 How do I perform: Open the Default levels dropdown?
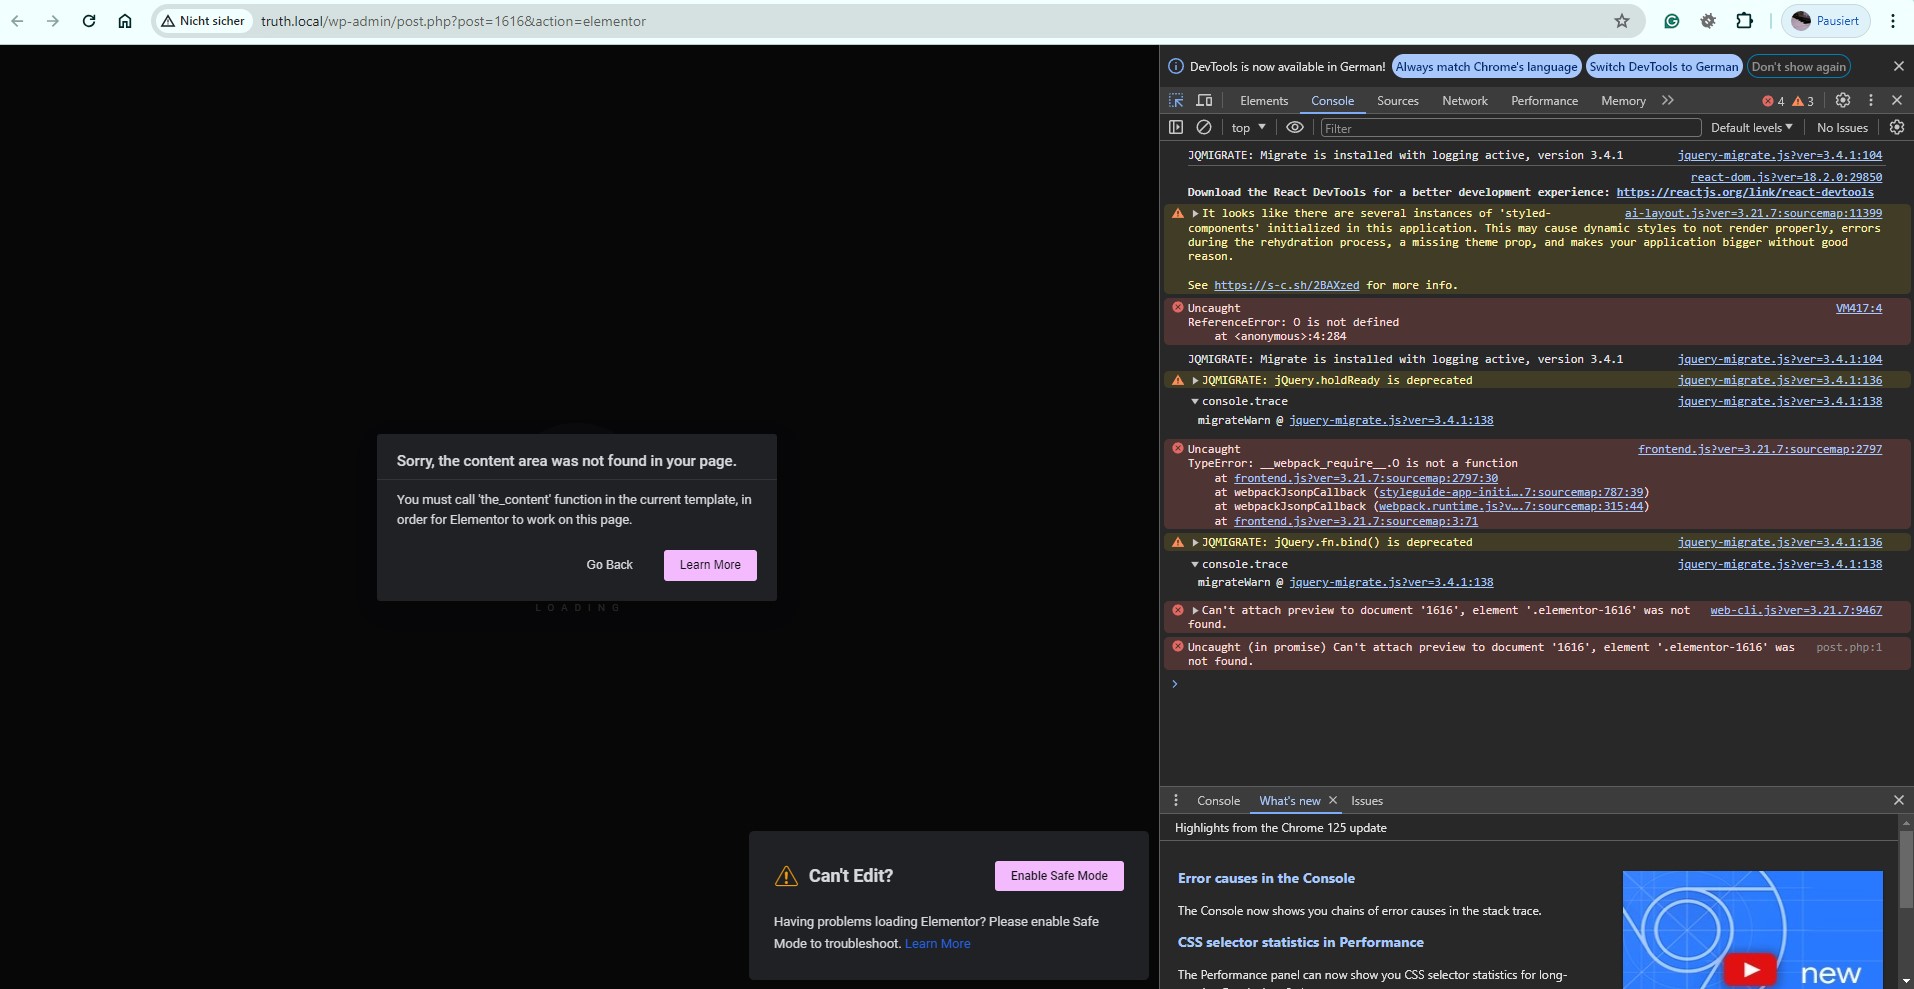click(x=1751, y=127)
